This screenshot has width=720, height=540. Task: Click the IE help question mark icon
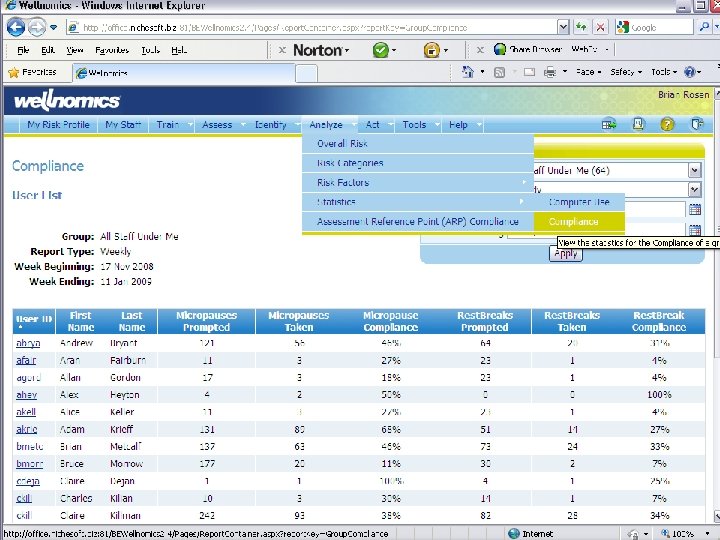click(x=689, y=72)
